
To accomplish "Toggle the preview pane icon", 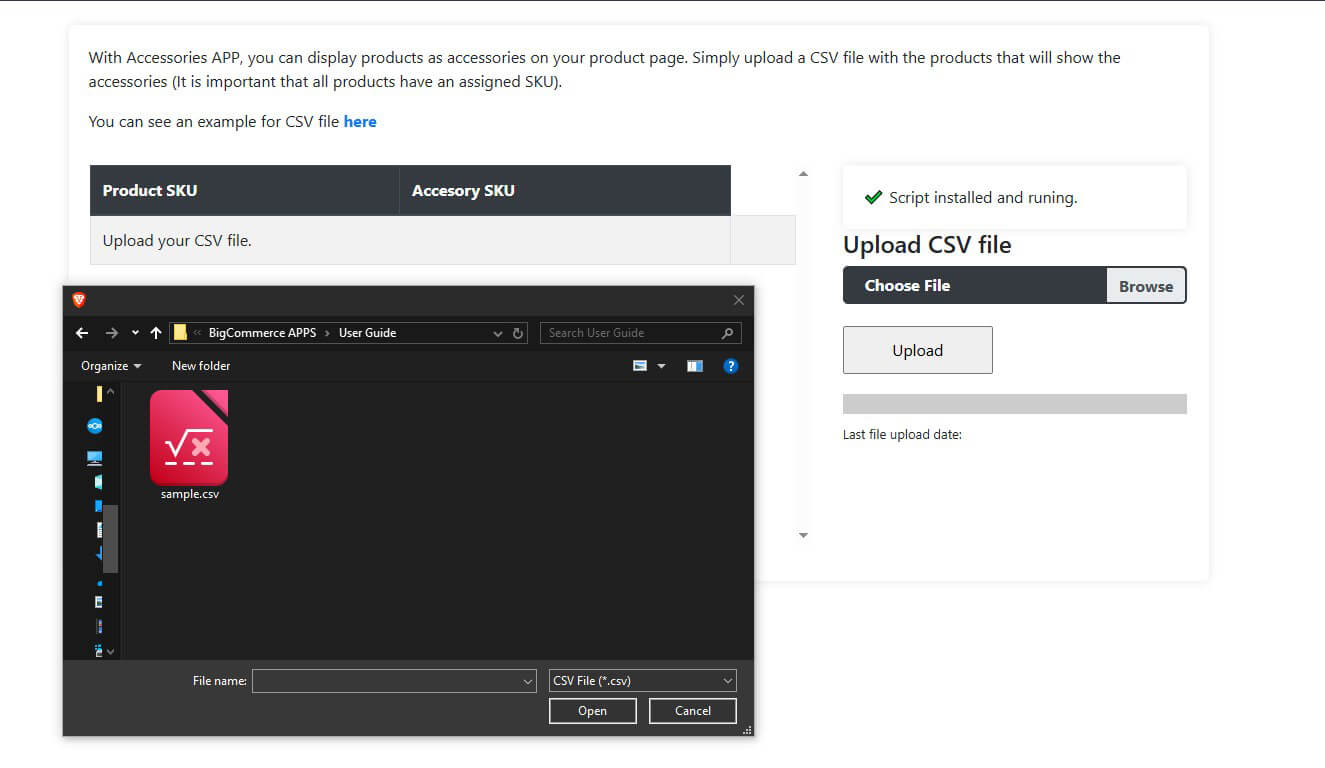I will 695,366.
